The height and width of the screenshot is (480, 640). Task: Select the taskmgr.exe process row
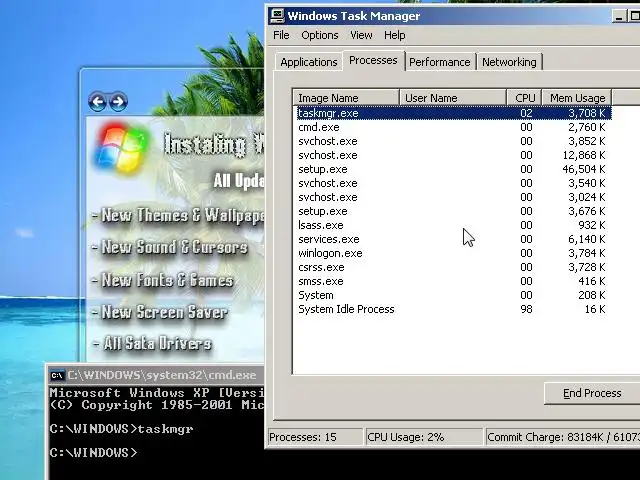454,113
